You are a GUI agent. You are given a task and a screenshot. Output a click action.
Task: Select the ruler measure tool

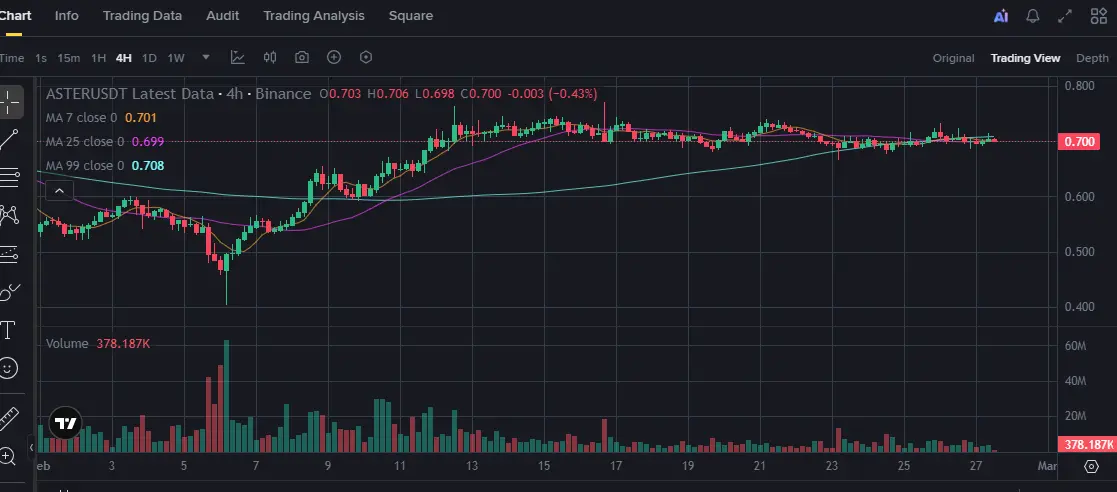(8, 418)
